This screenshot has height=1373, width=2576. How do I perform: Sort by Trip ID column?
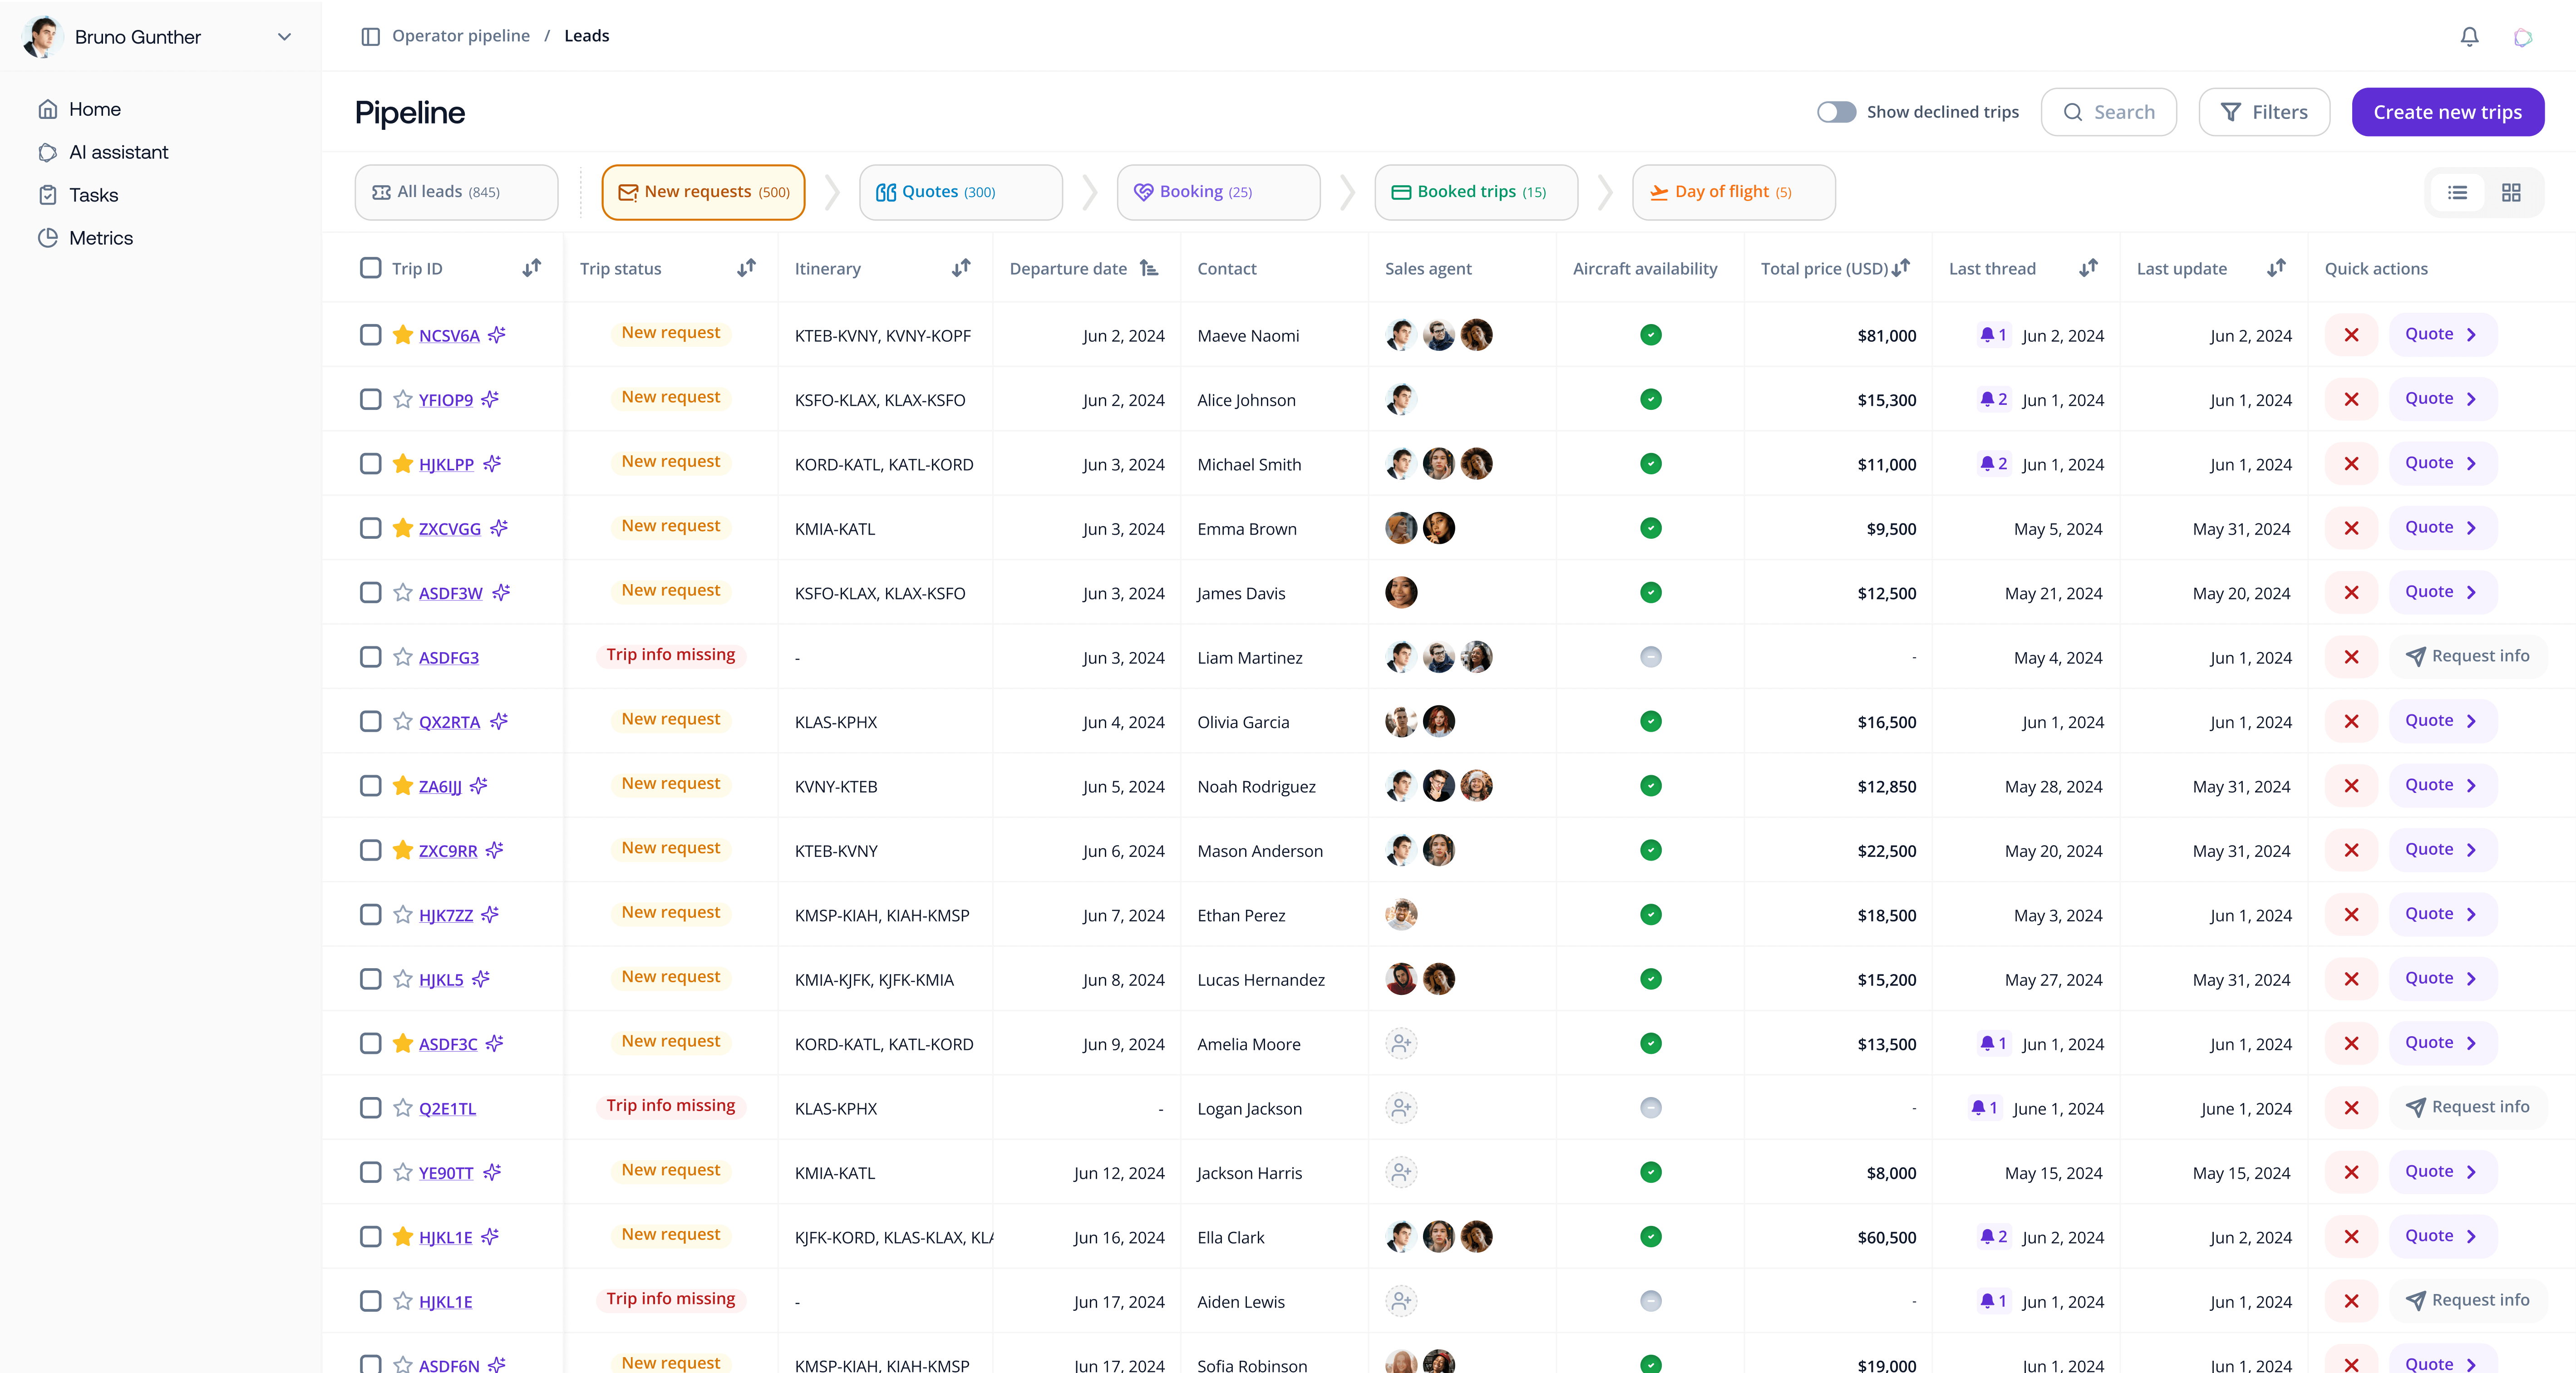pos(532,268)
